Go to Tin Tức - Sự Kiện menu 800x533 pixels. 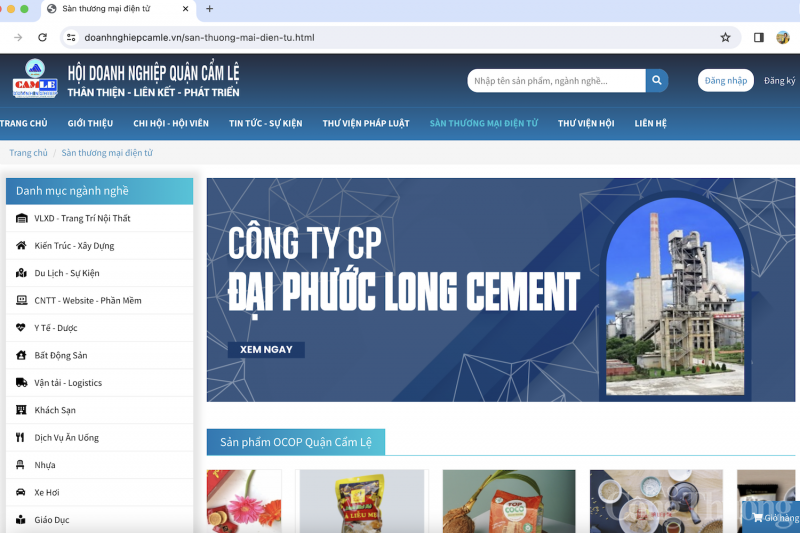click(265, 123)
